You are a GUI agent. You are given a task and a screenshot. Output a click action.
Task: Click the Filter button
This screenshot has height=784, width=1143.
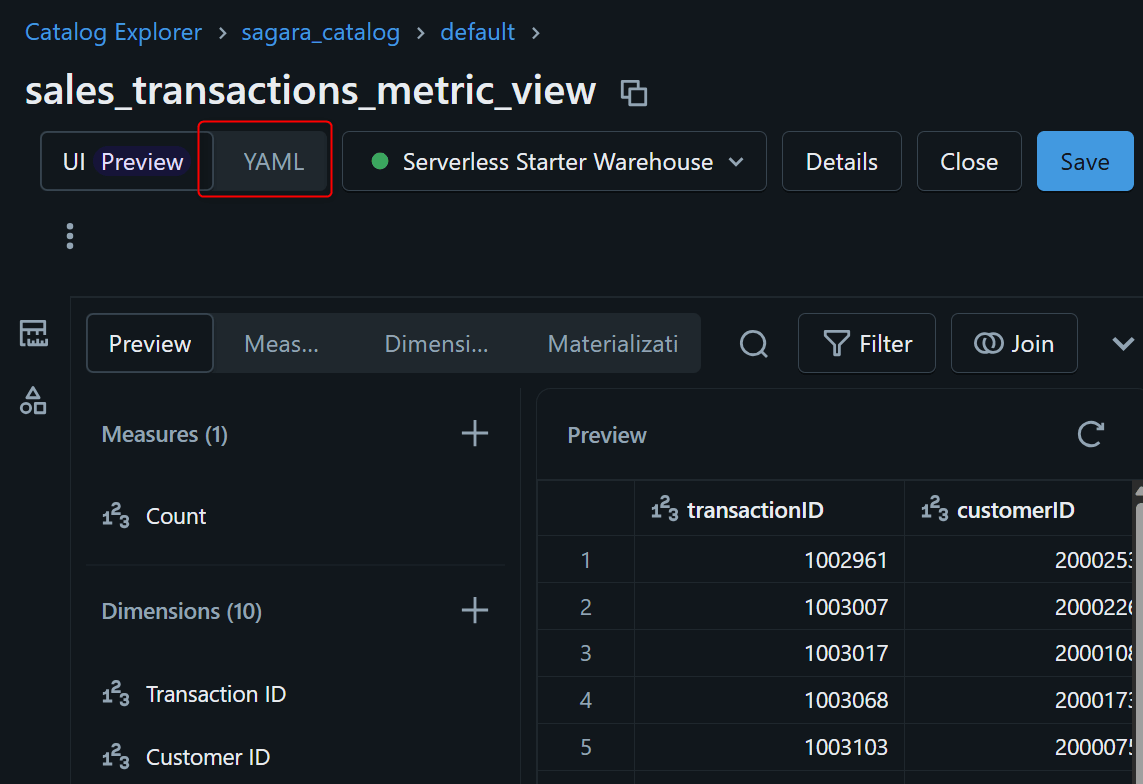[866, 344]
